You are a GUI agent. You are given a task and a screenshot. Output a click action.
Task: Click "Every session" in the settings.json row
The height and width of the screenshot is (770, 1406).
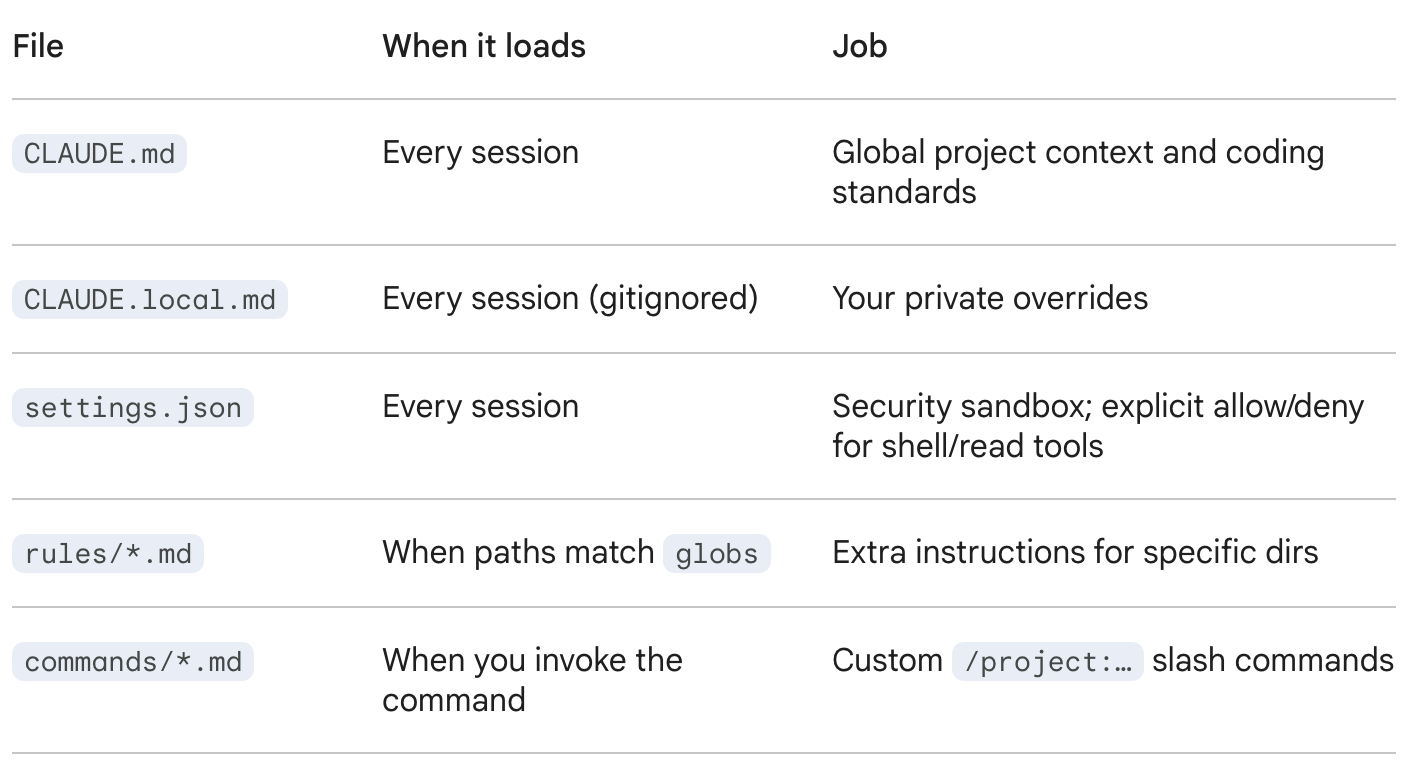[480, 407]
